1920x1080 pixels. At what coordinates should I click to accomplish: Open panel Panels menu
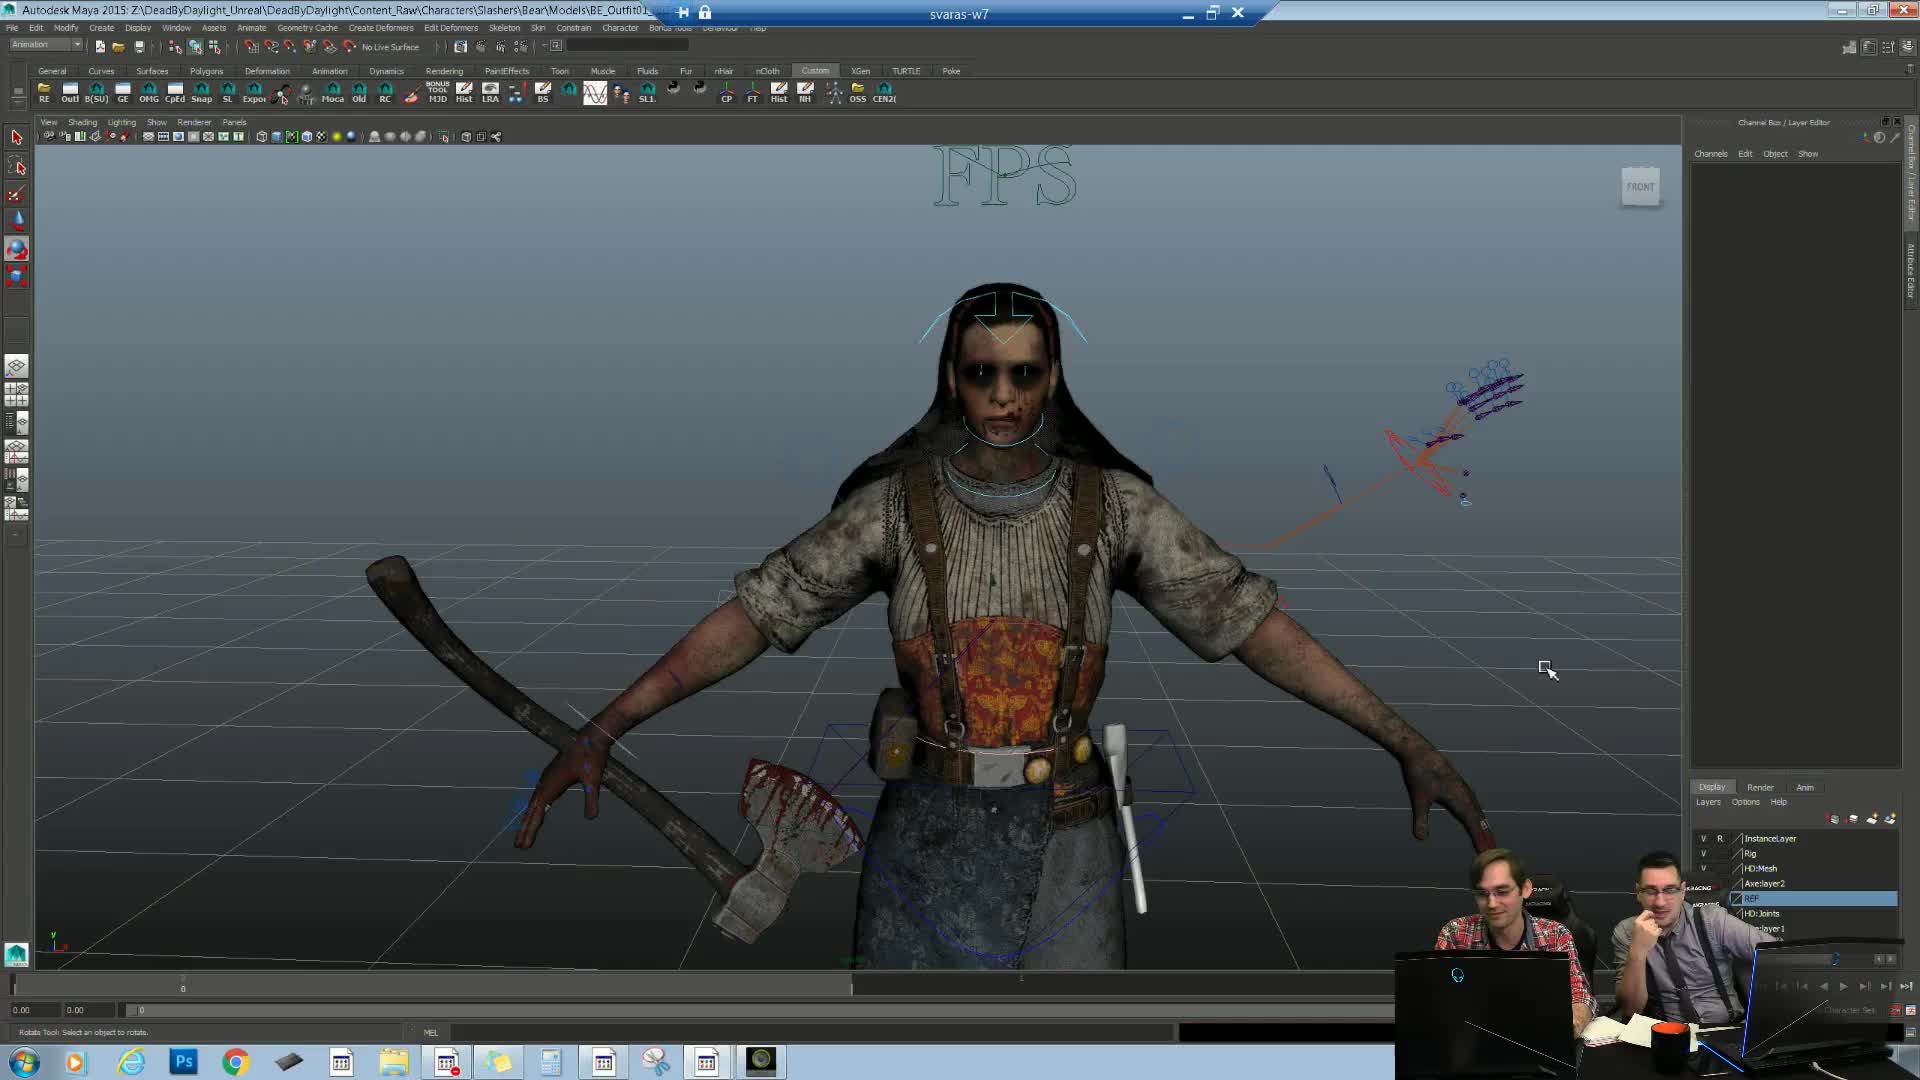234,122
